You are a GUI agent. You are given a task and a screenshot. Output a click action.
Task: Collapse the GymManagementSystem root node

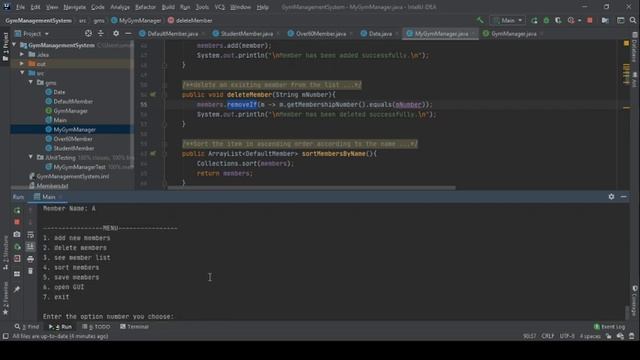coord(14,45)
